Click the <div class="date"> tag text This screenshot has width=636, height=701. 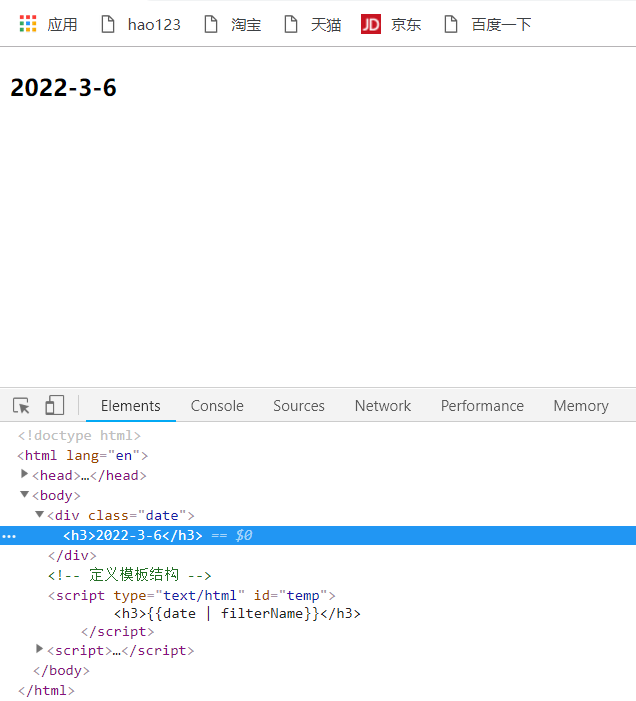tap(121, 515)
